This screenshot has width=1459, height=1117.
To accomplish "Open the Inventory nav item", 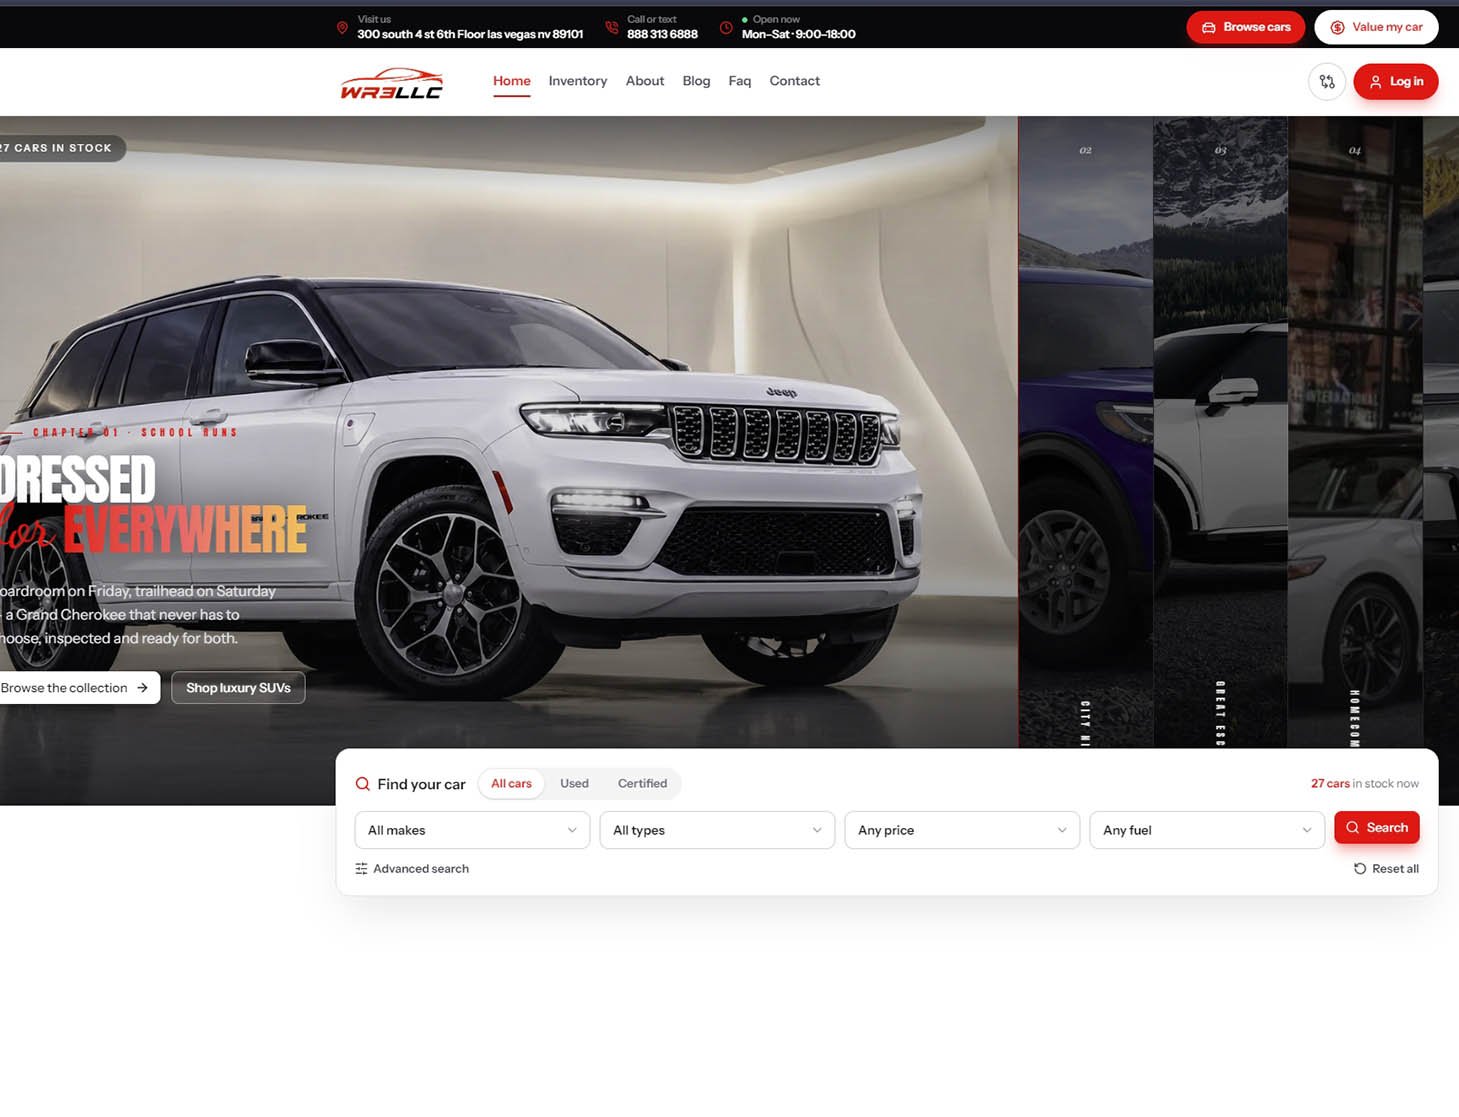I will pyautogui.click(x=578, y=81).
